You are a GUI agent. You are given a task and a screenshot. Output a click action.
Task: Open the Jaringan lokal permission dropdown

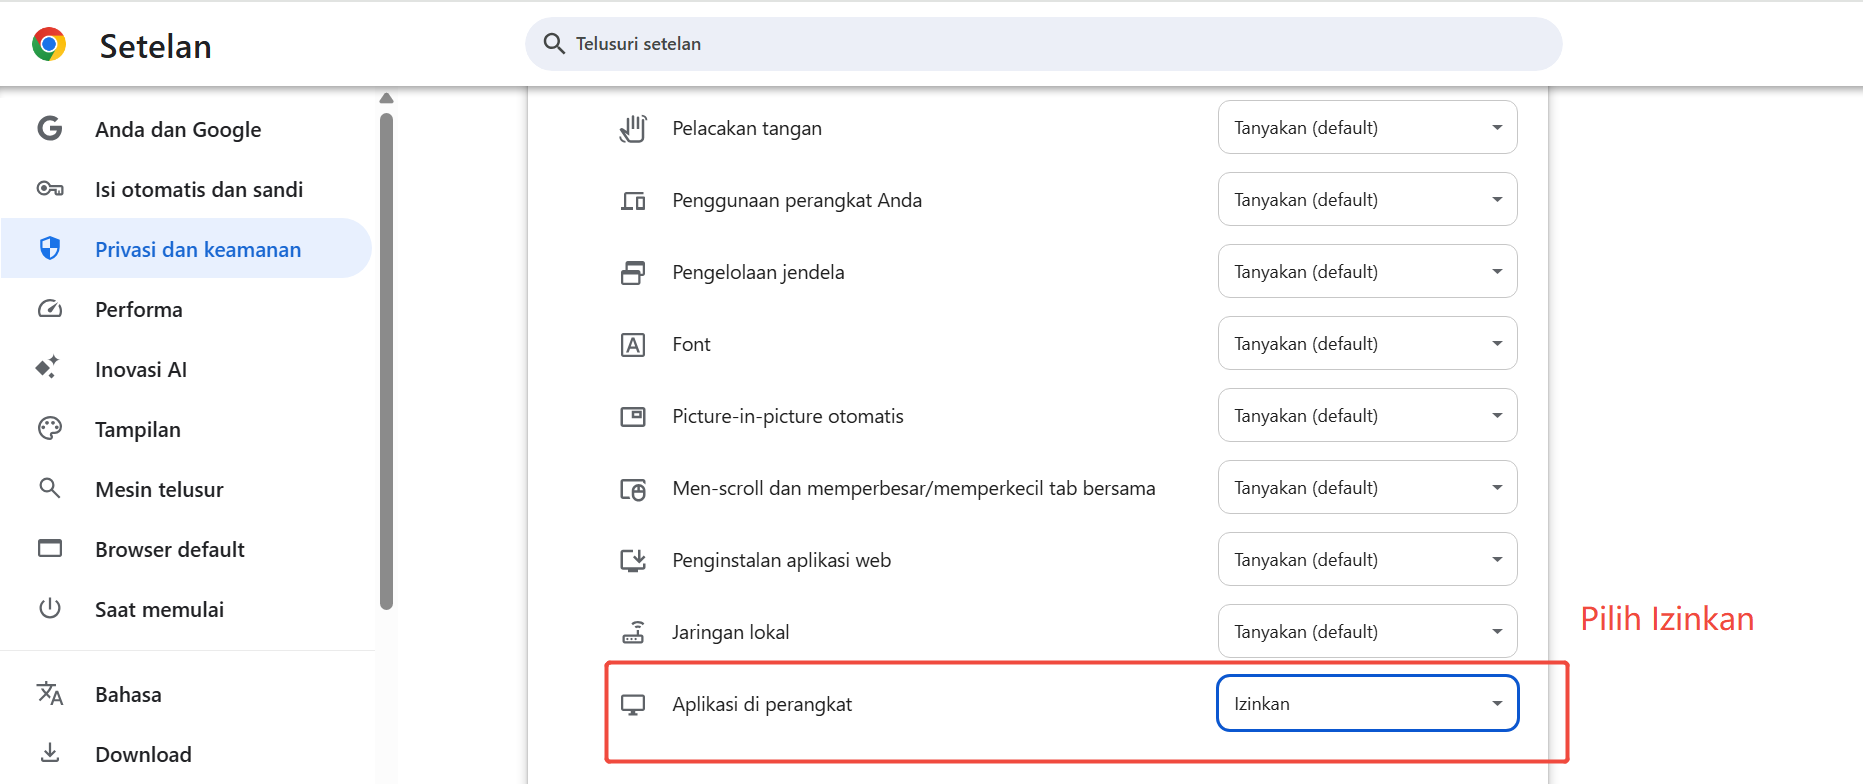[1367, 632]
